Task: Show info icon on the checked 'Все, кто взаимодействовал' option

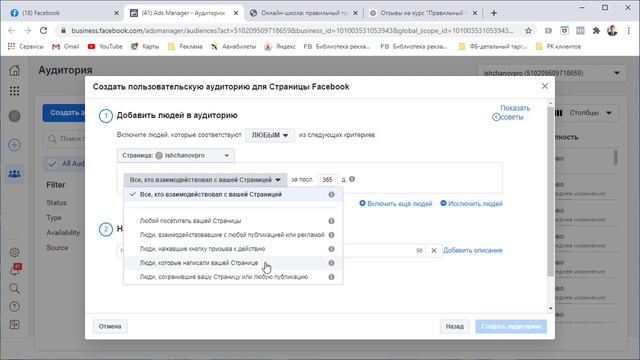Action: tap(331, 195)
